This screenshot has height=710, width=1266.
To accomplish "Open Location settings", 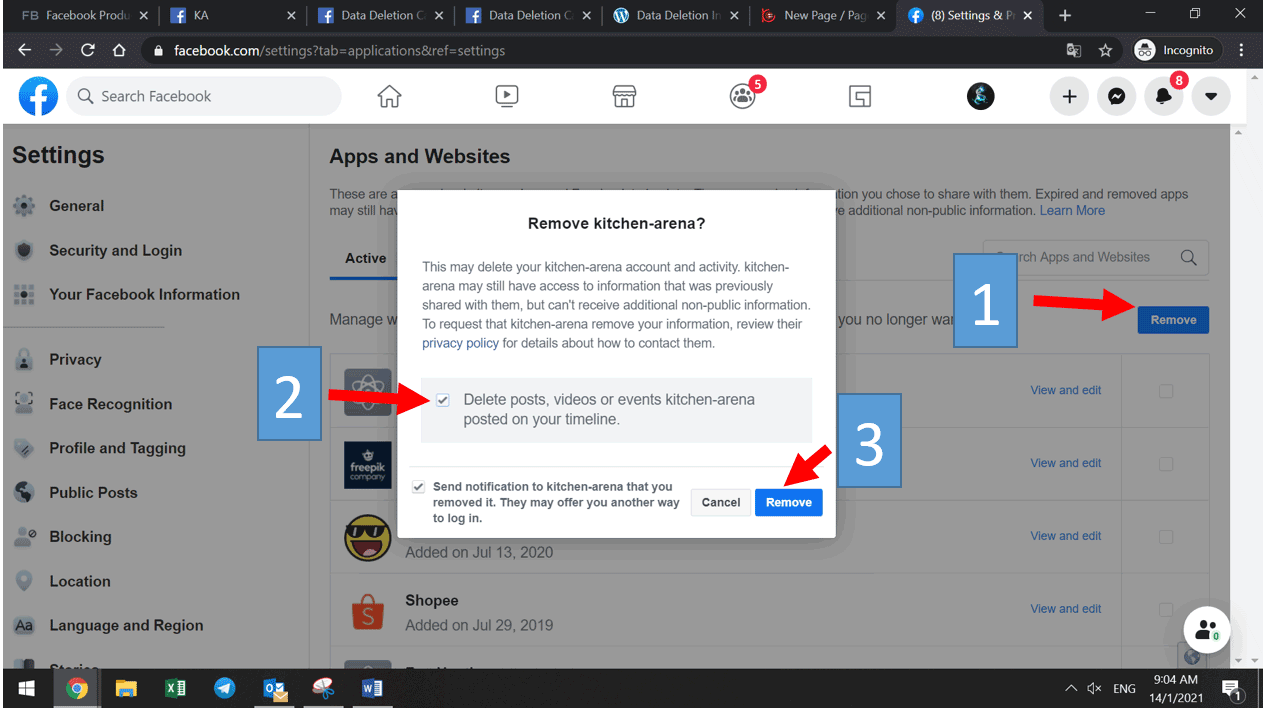I will tap(79, 581).
